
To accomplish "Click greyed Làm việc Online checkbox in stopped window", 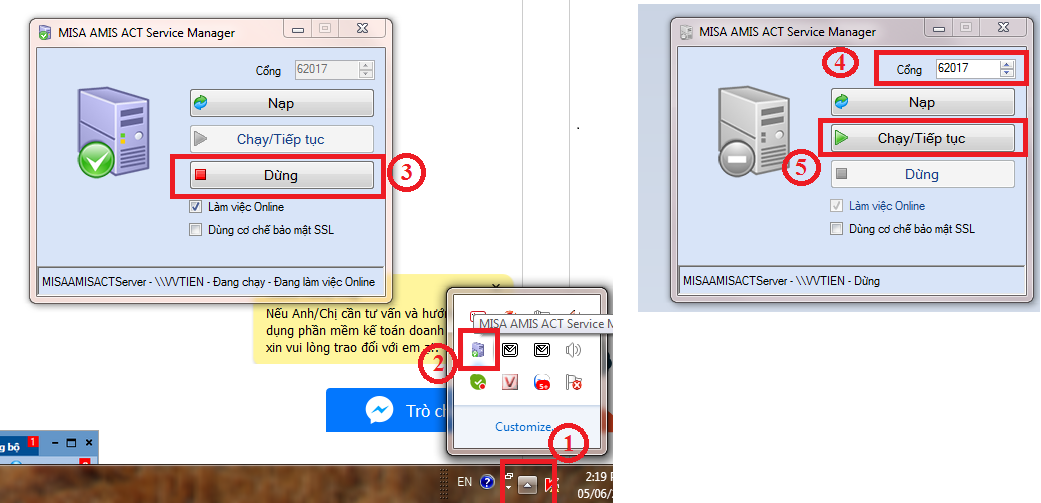I will 837,206.
